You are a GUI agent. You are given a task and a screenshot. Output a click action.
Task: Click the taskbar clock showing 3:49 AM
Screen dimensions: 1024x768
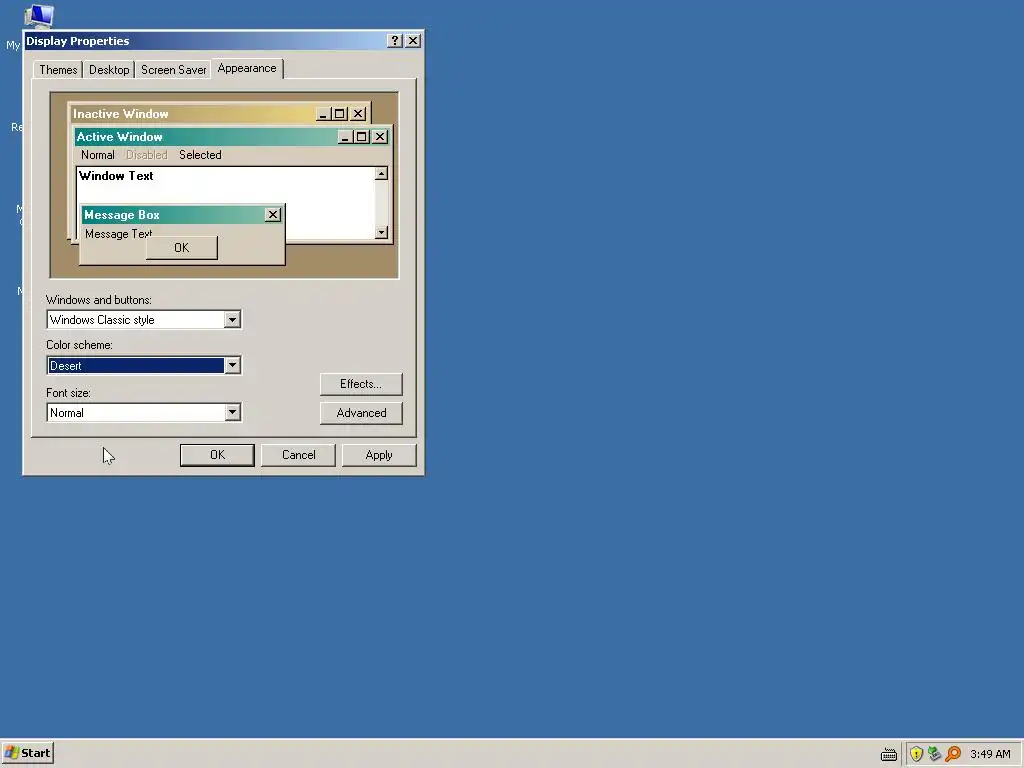pyautogui.click(x=990, y=754)
